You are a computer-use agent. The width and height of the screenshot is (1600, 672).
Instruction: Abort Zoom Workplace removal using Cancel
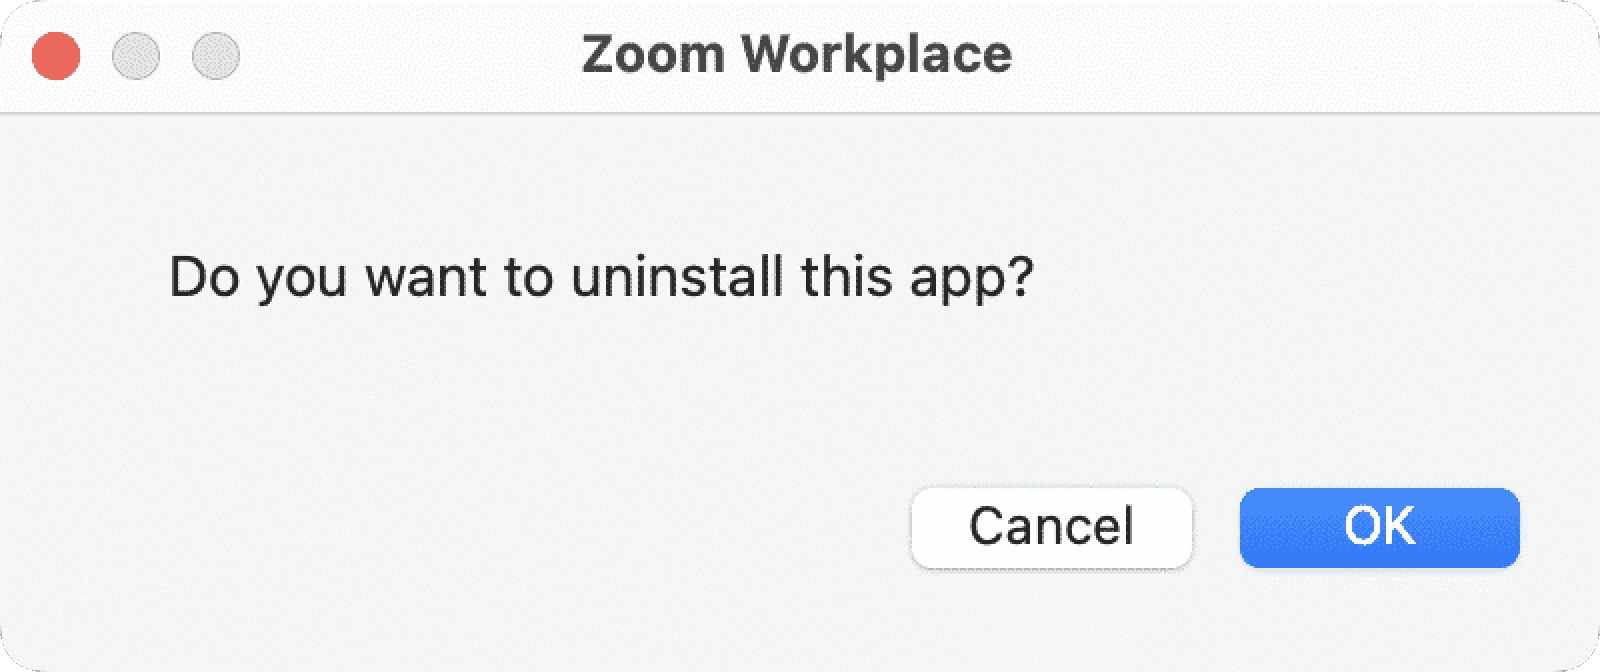coord(1051,527)
